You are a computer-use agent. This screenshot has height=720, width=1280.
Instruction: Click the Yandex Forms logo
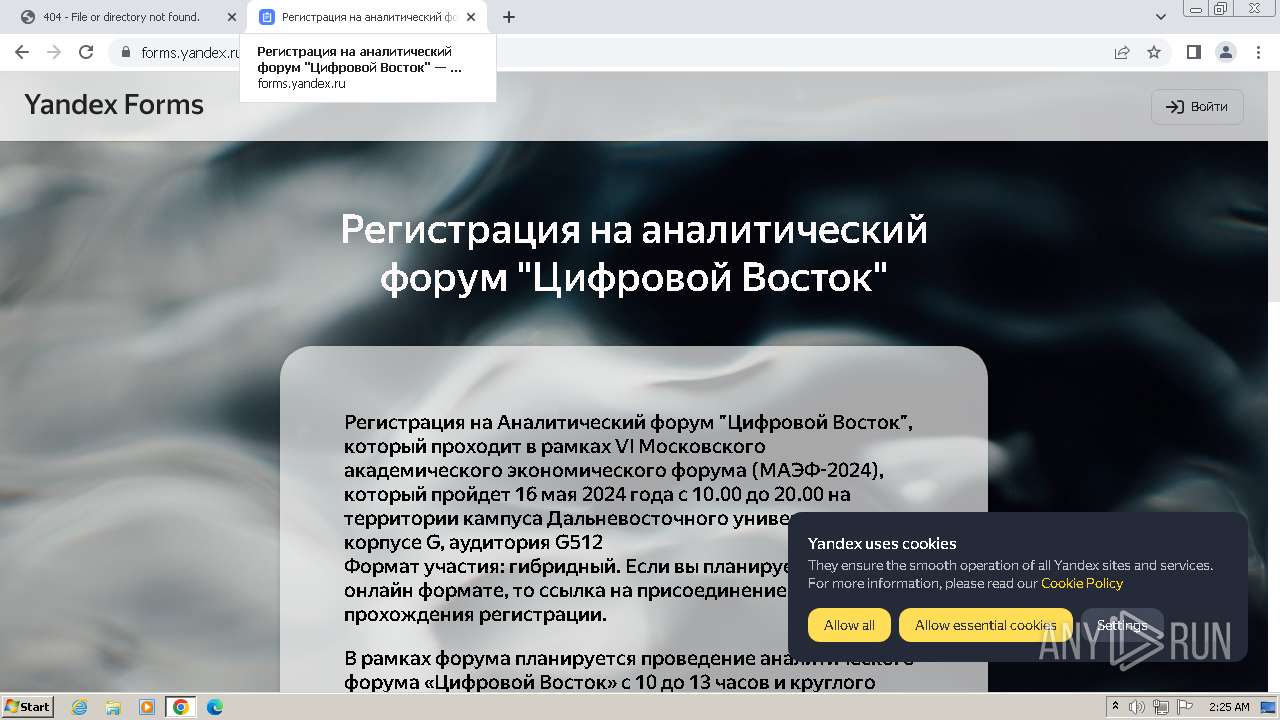(114, 105)
